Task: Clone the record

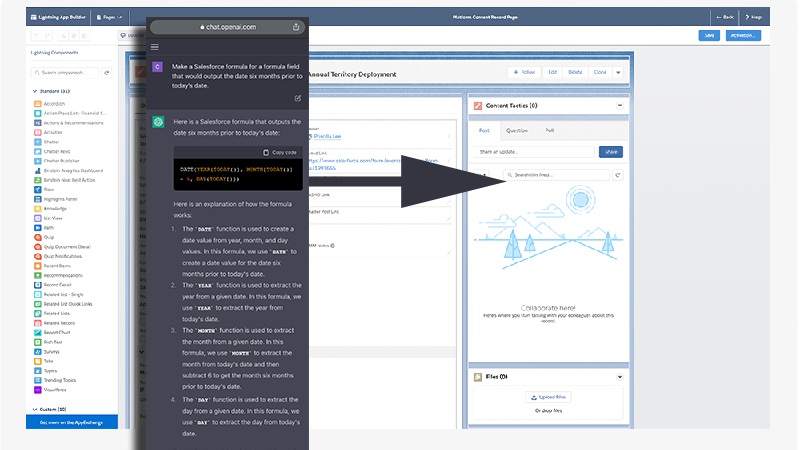Action: coord(600,72)
